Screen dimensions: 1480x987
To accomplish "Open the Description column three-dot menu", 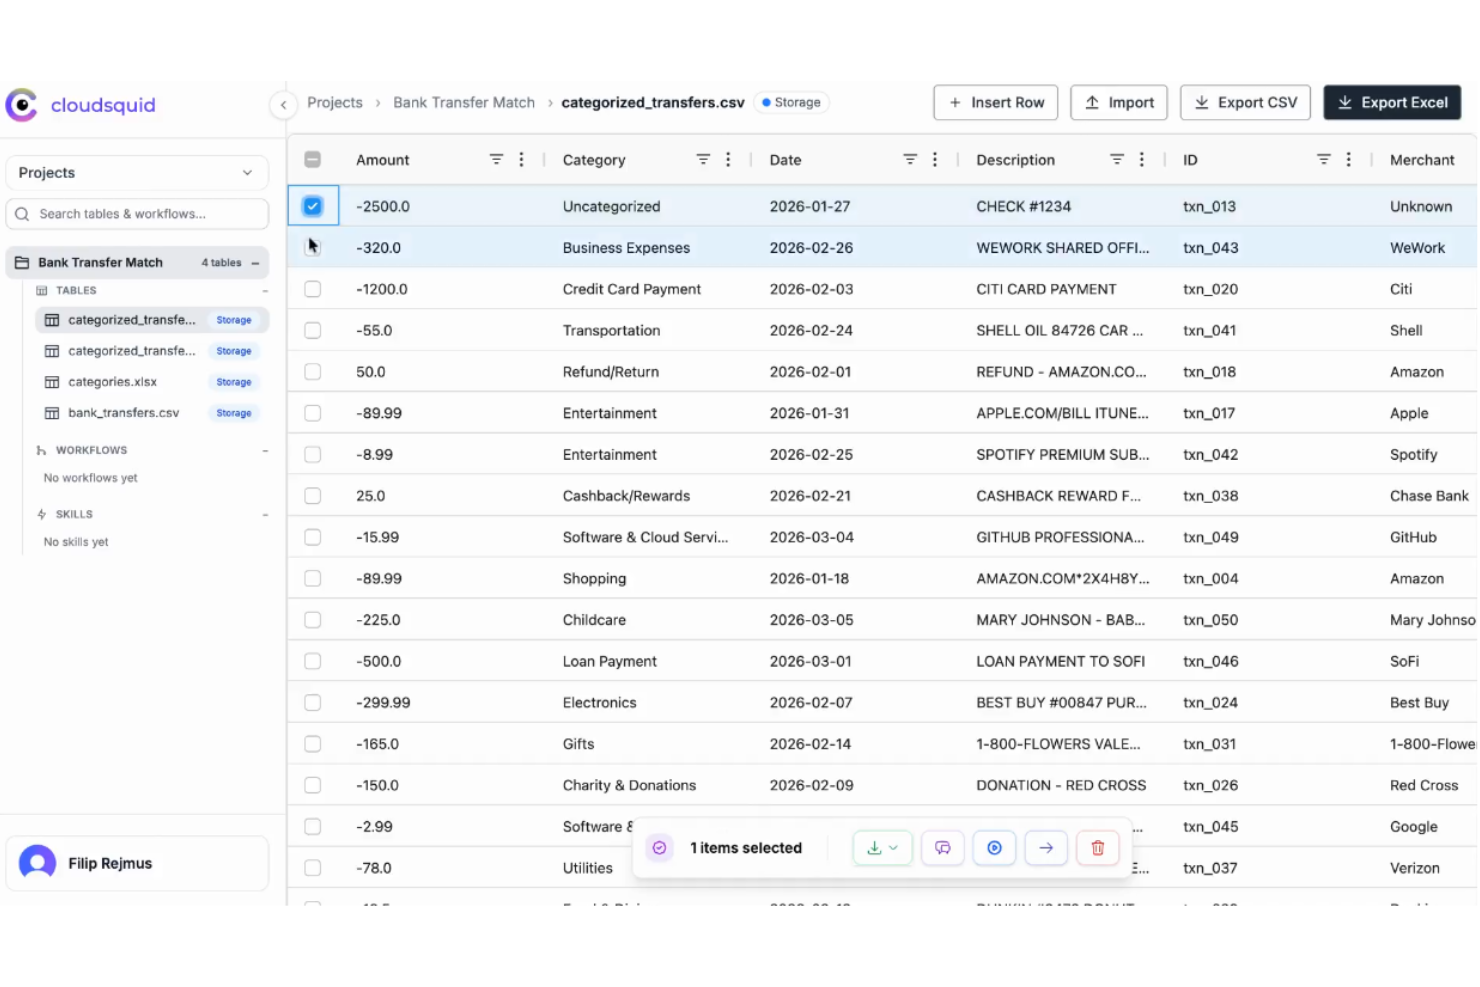I will click(1142, 159).
